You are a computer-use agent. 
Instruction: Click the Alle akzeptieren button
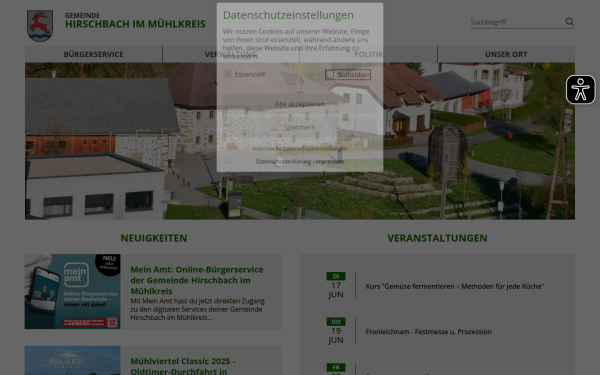[300, 104]
